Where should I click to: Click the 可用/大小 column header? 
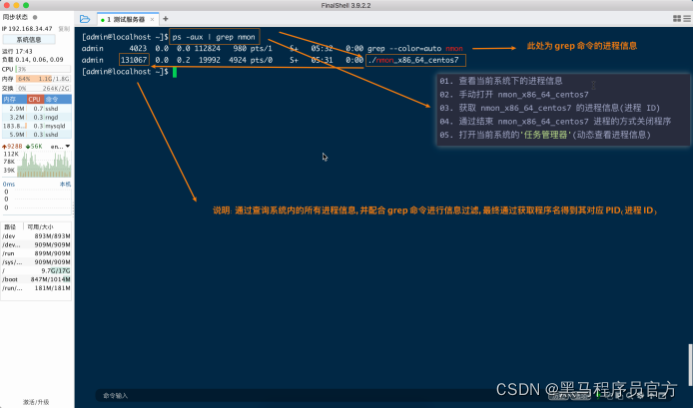(x=40, y=227)
